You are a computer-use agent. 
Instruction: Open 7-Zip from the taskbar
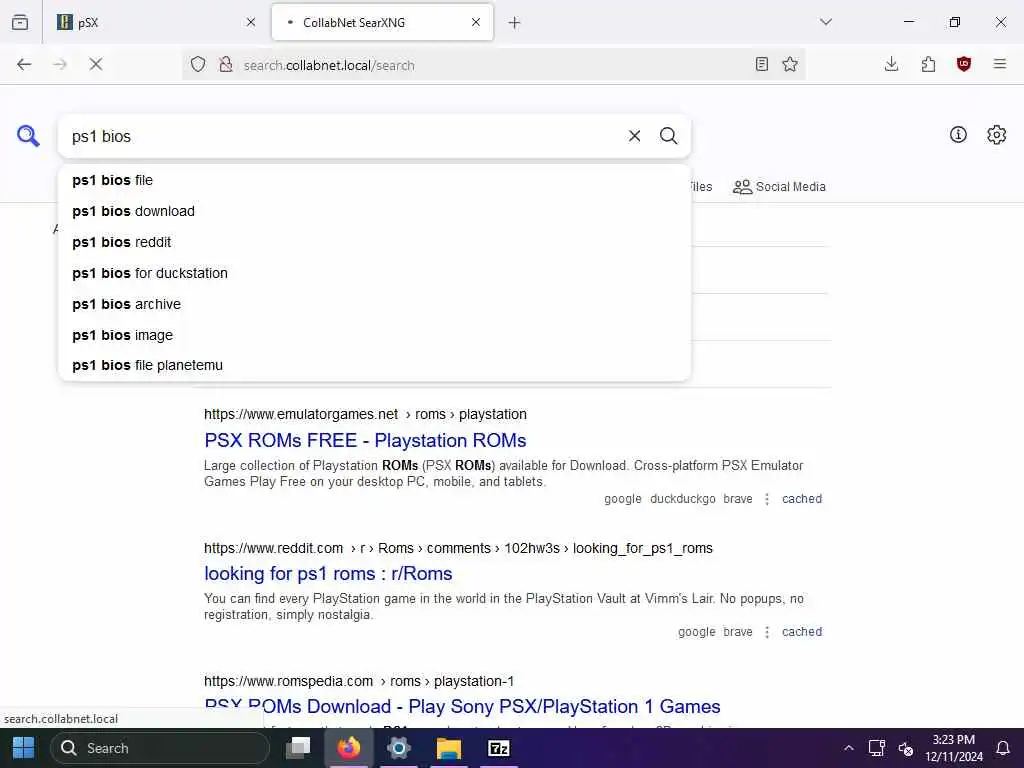click(x=499, y=748)
